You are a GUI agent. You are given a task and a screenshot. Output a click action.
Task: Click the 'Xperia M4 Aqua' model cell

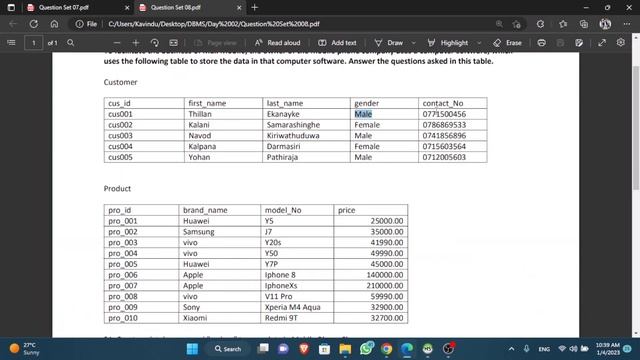(293, 307)
